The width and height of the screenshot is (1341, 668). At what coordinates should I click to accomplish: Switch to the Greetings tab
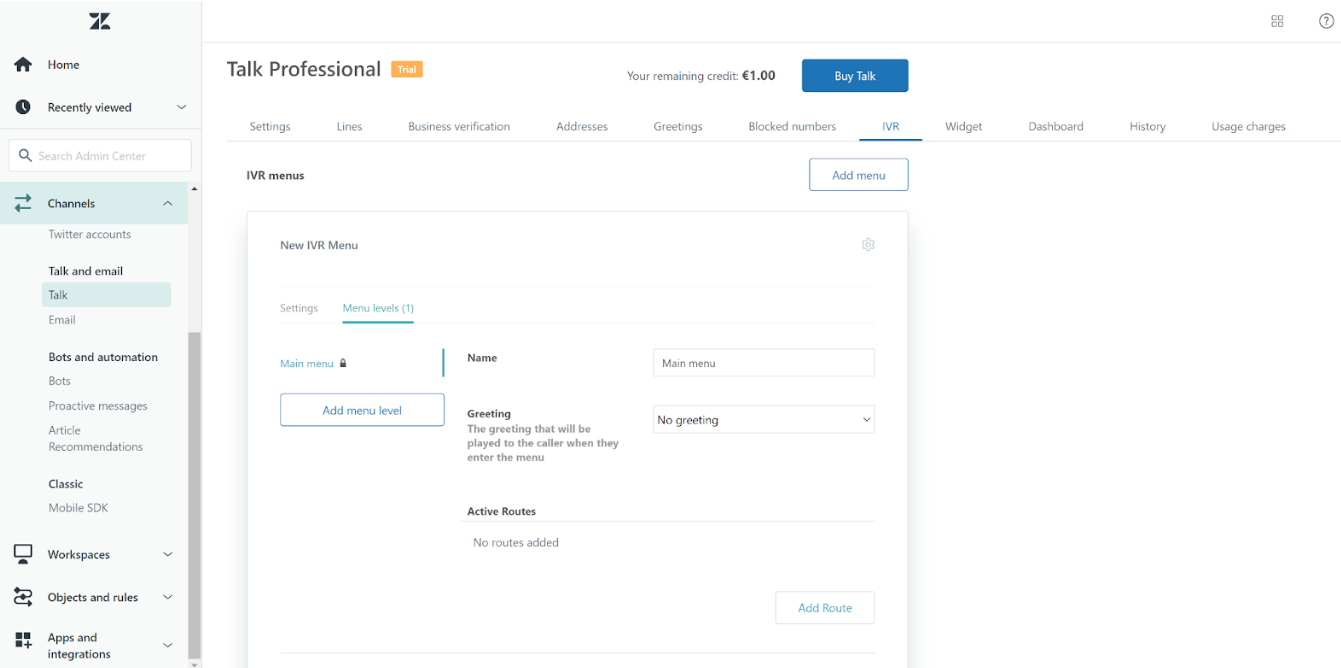pyautogui.click(x=677, y=127)
